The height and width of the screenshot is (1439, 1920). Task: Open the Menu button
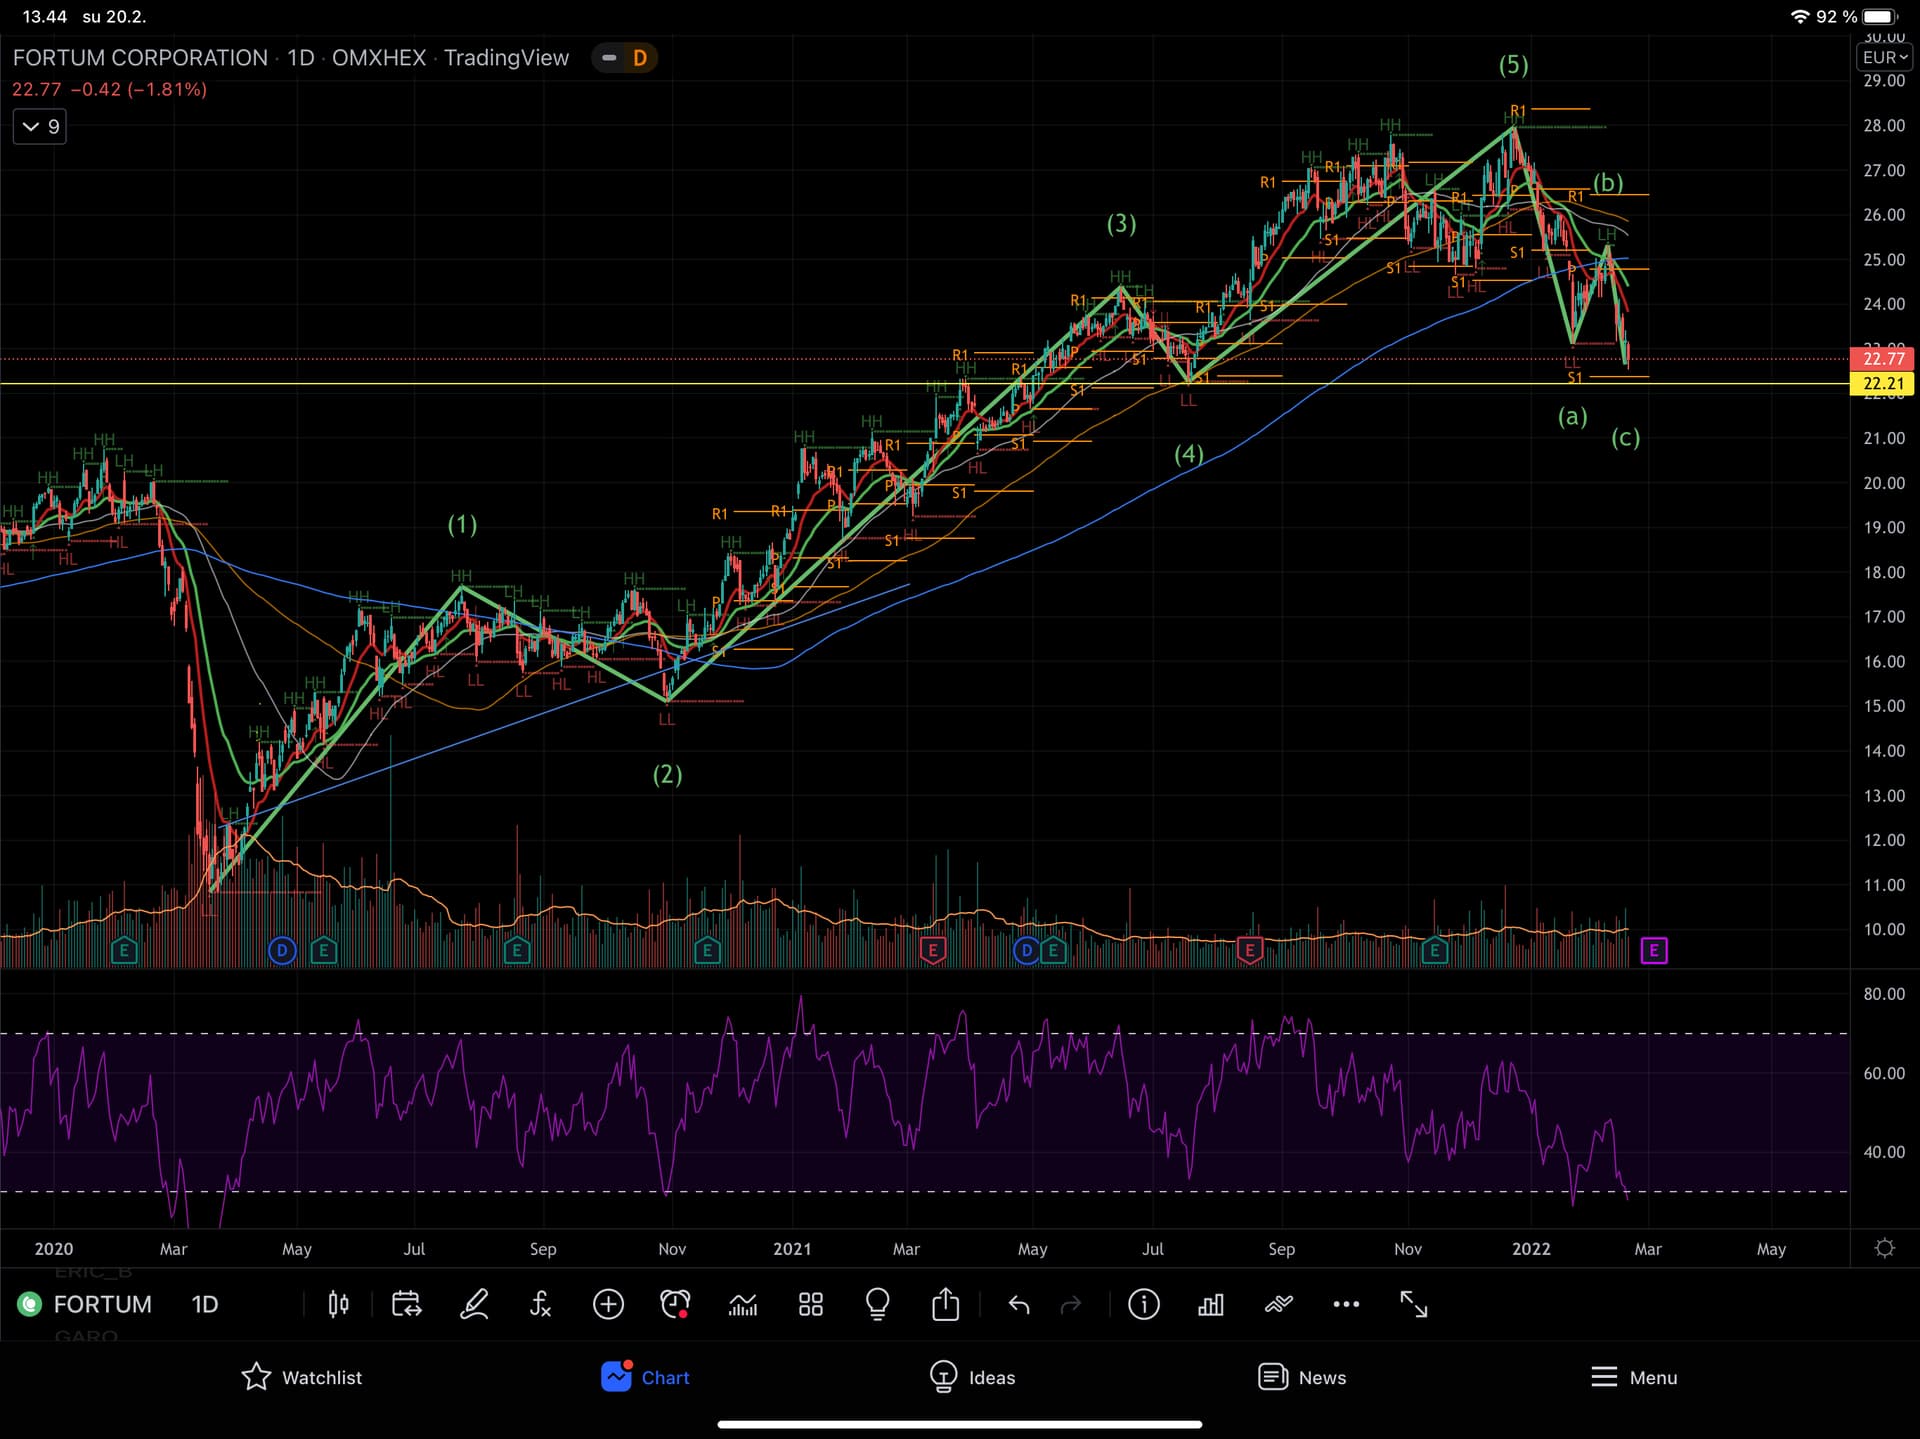tap(1634, 1377)
